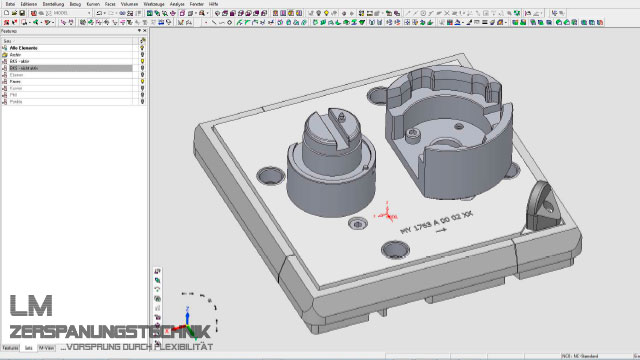This screenshot has width=640, height=360.
Task: Open the MODEL combo box dropdown
Action: pos(89,13)
